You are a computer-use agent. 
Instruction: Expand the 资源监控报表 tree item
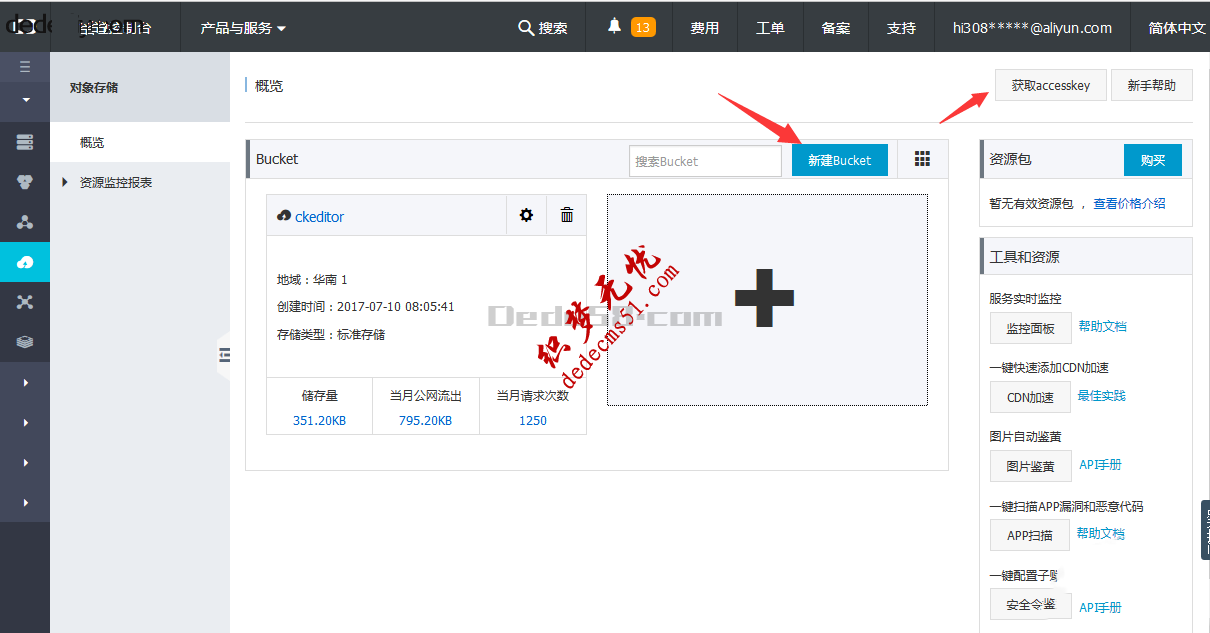(66, 182)
